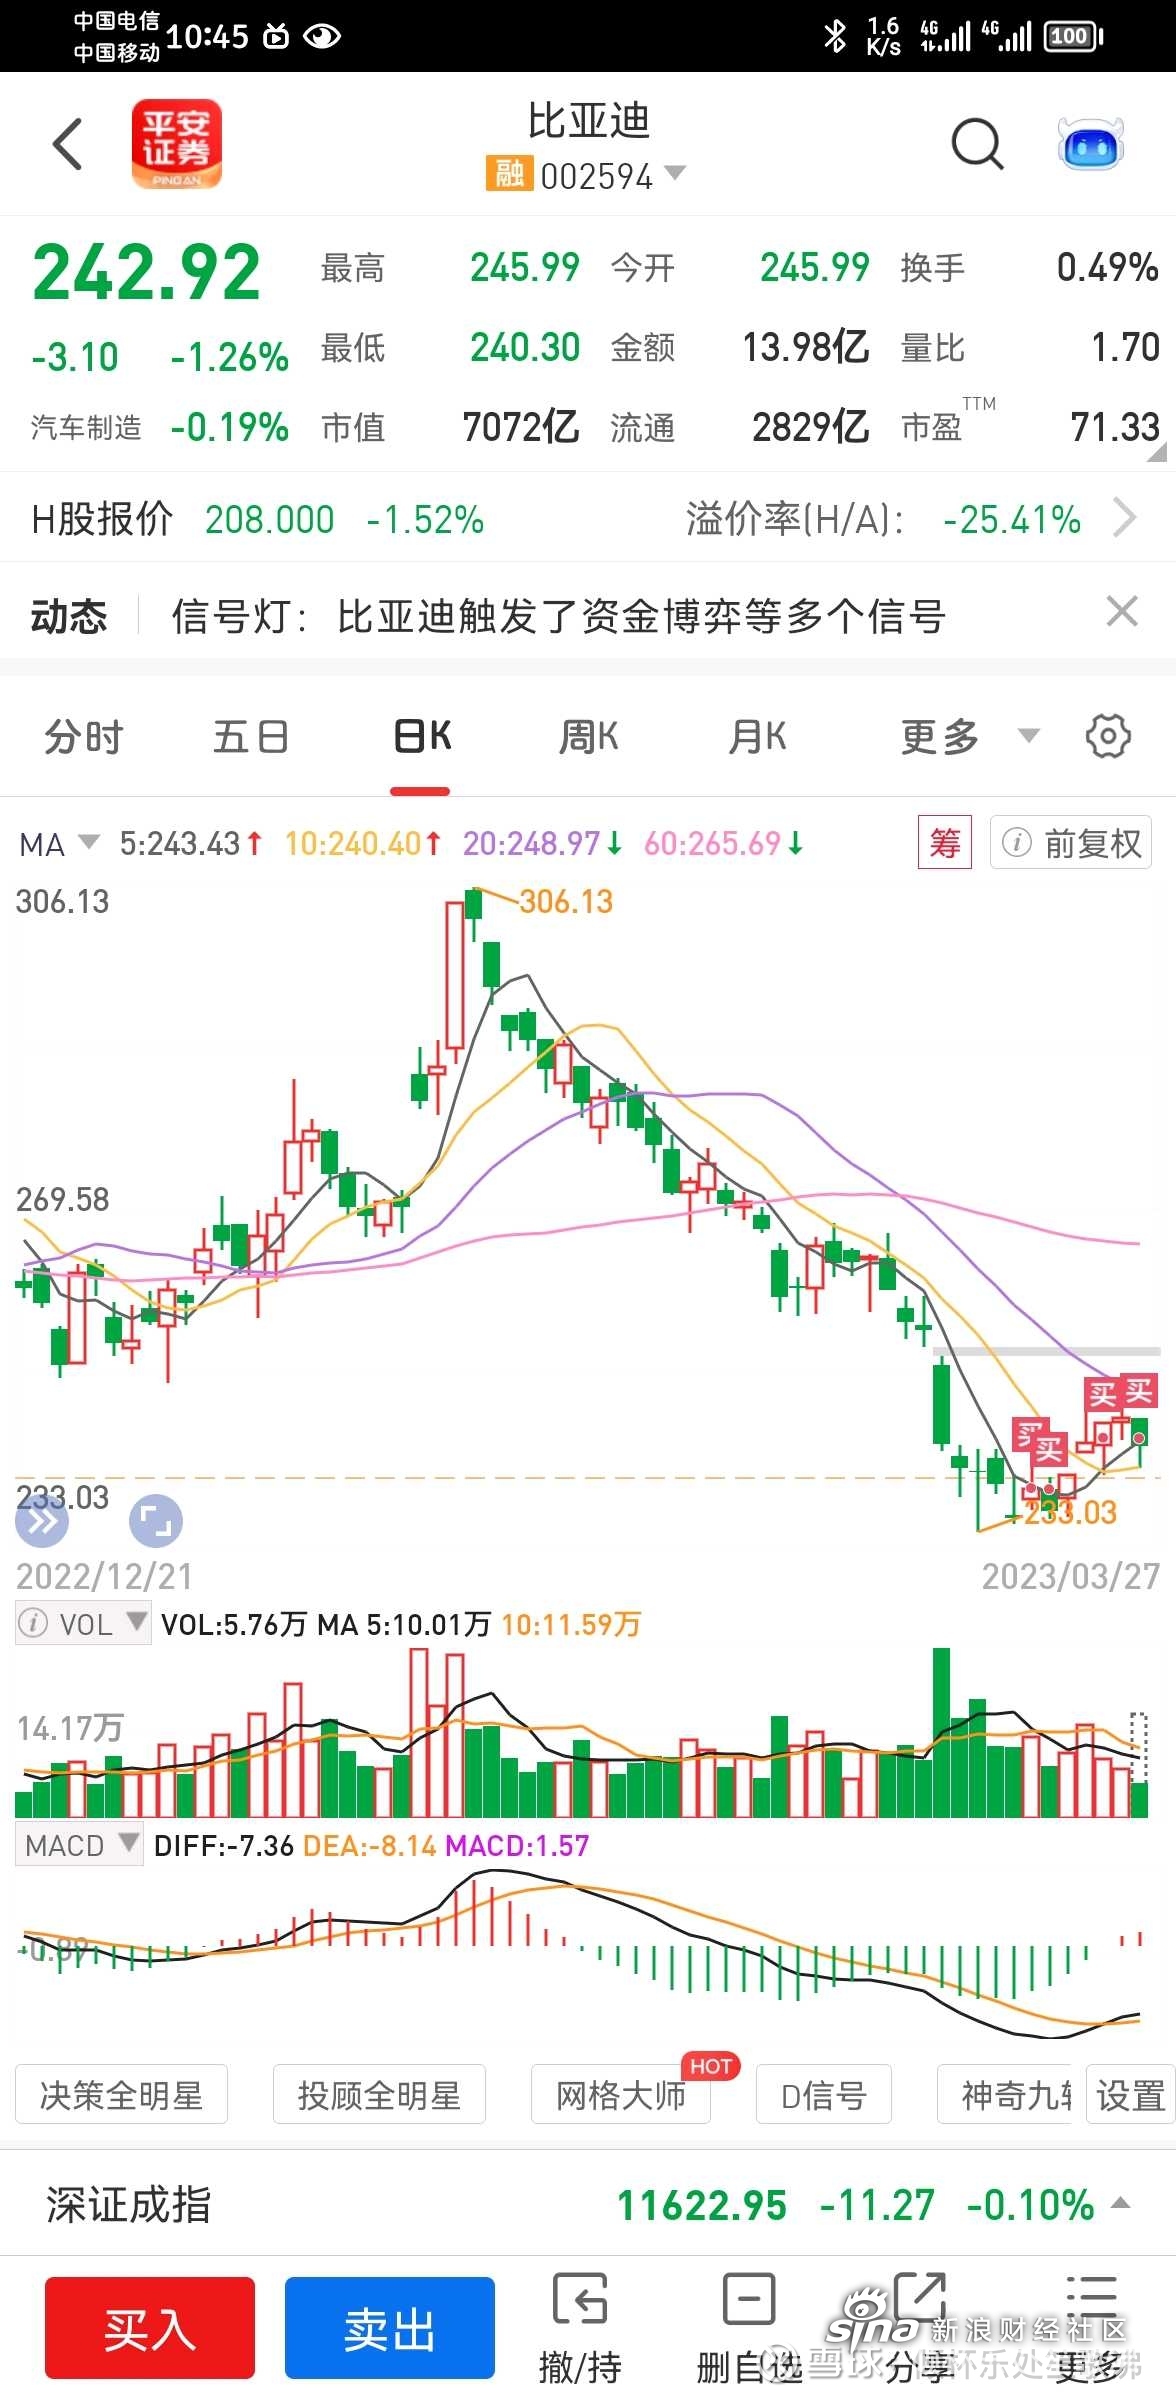This screenshot has height=2400, width=1176.
Task: Switch to 月K tab
Action: 758,737
